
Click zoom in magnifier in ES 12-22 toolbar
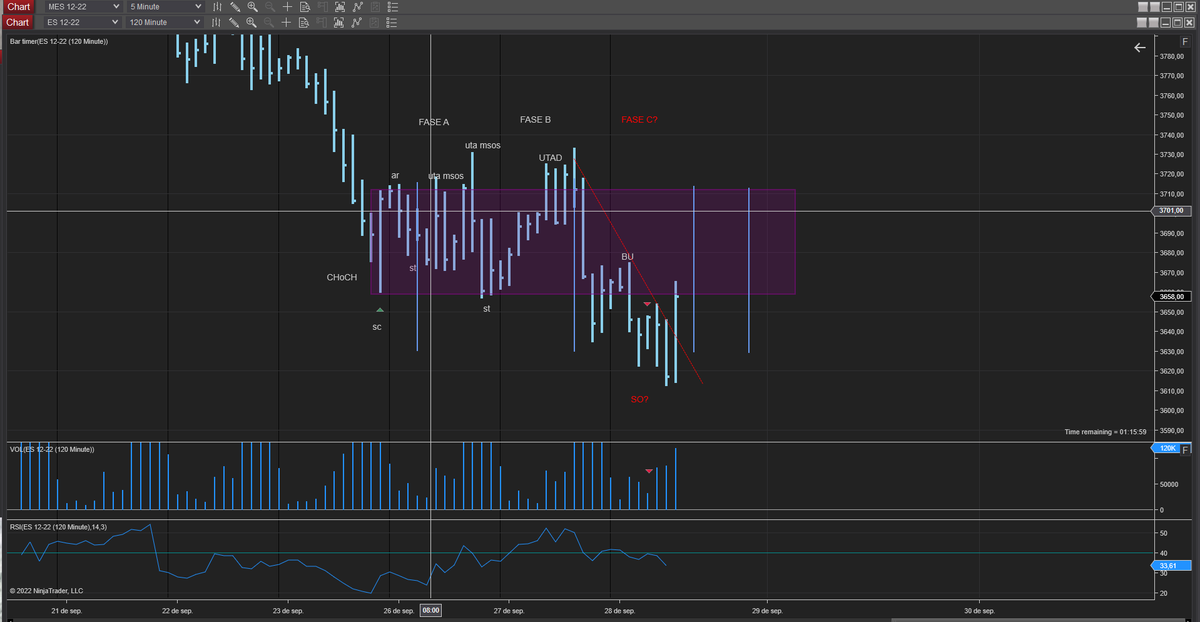pos(251,22)
